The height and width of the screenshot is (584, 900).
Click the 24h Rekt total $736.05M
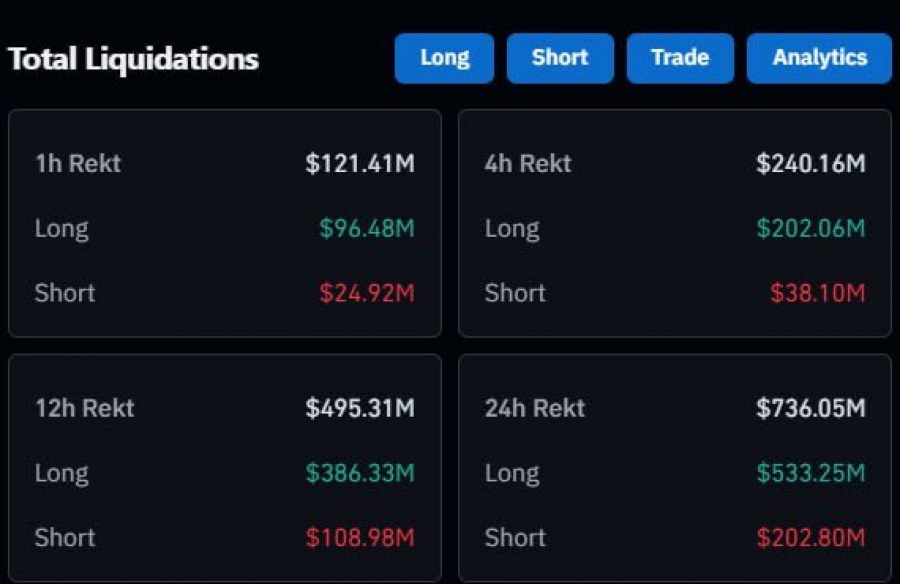(810, 408)
